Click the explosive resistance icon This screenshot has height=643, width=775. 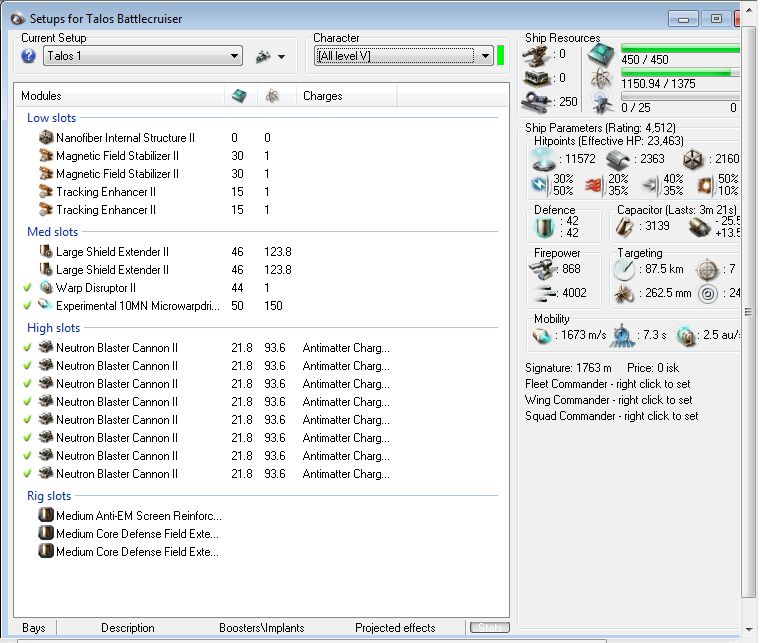point(705,185)
